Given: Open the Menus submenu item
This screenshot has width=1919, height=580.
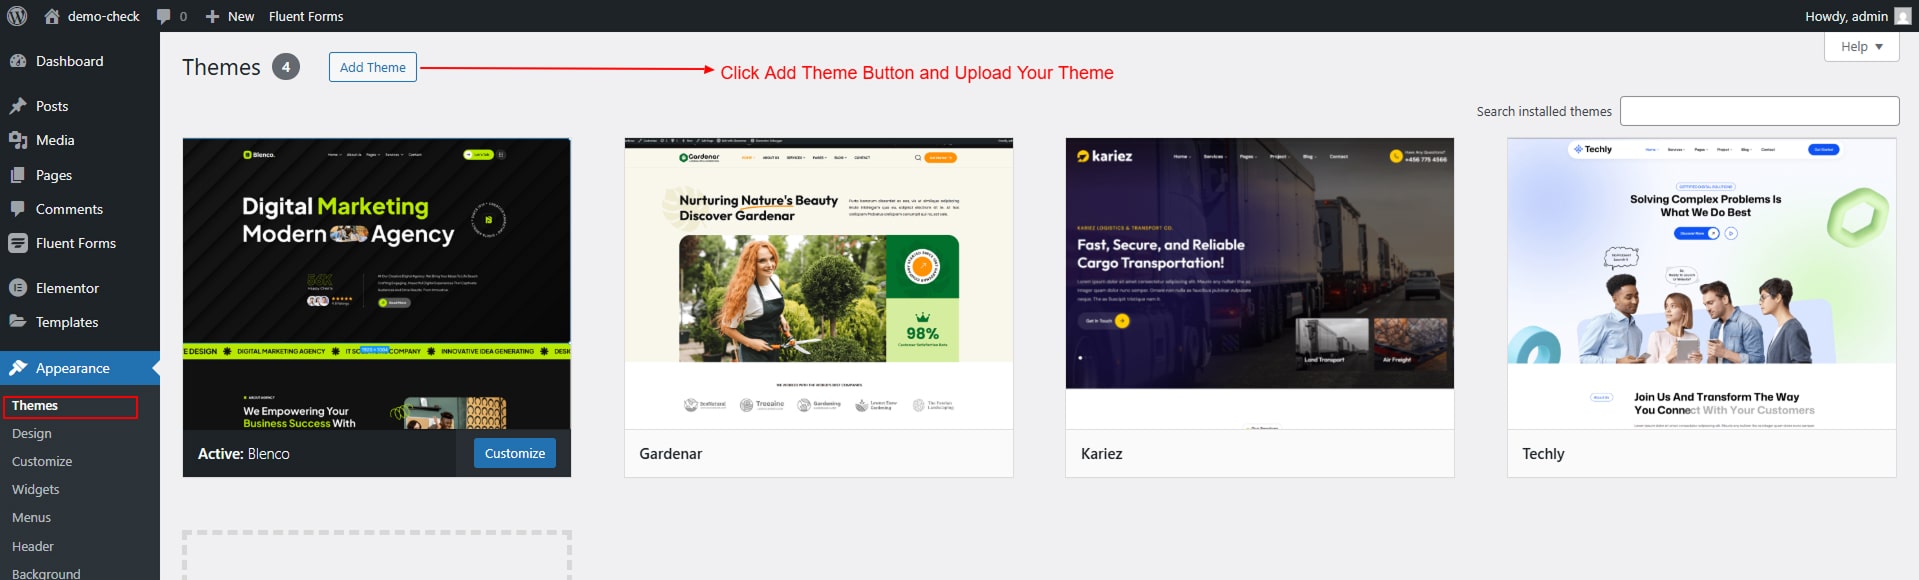Looking at the screenshot, I should tap(32, 518).
